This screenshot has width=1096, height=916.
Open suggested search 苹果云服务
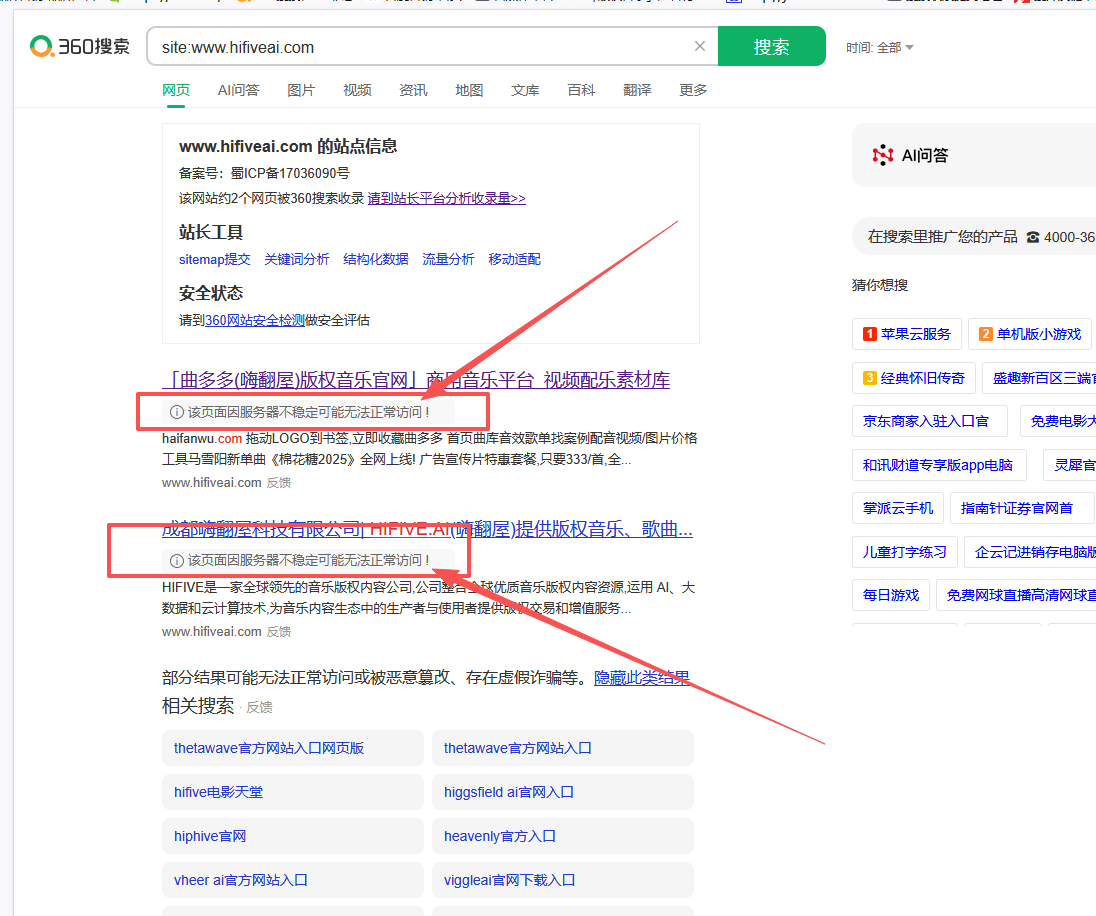[x=907, y=334]
